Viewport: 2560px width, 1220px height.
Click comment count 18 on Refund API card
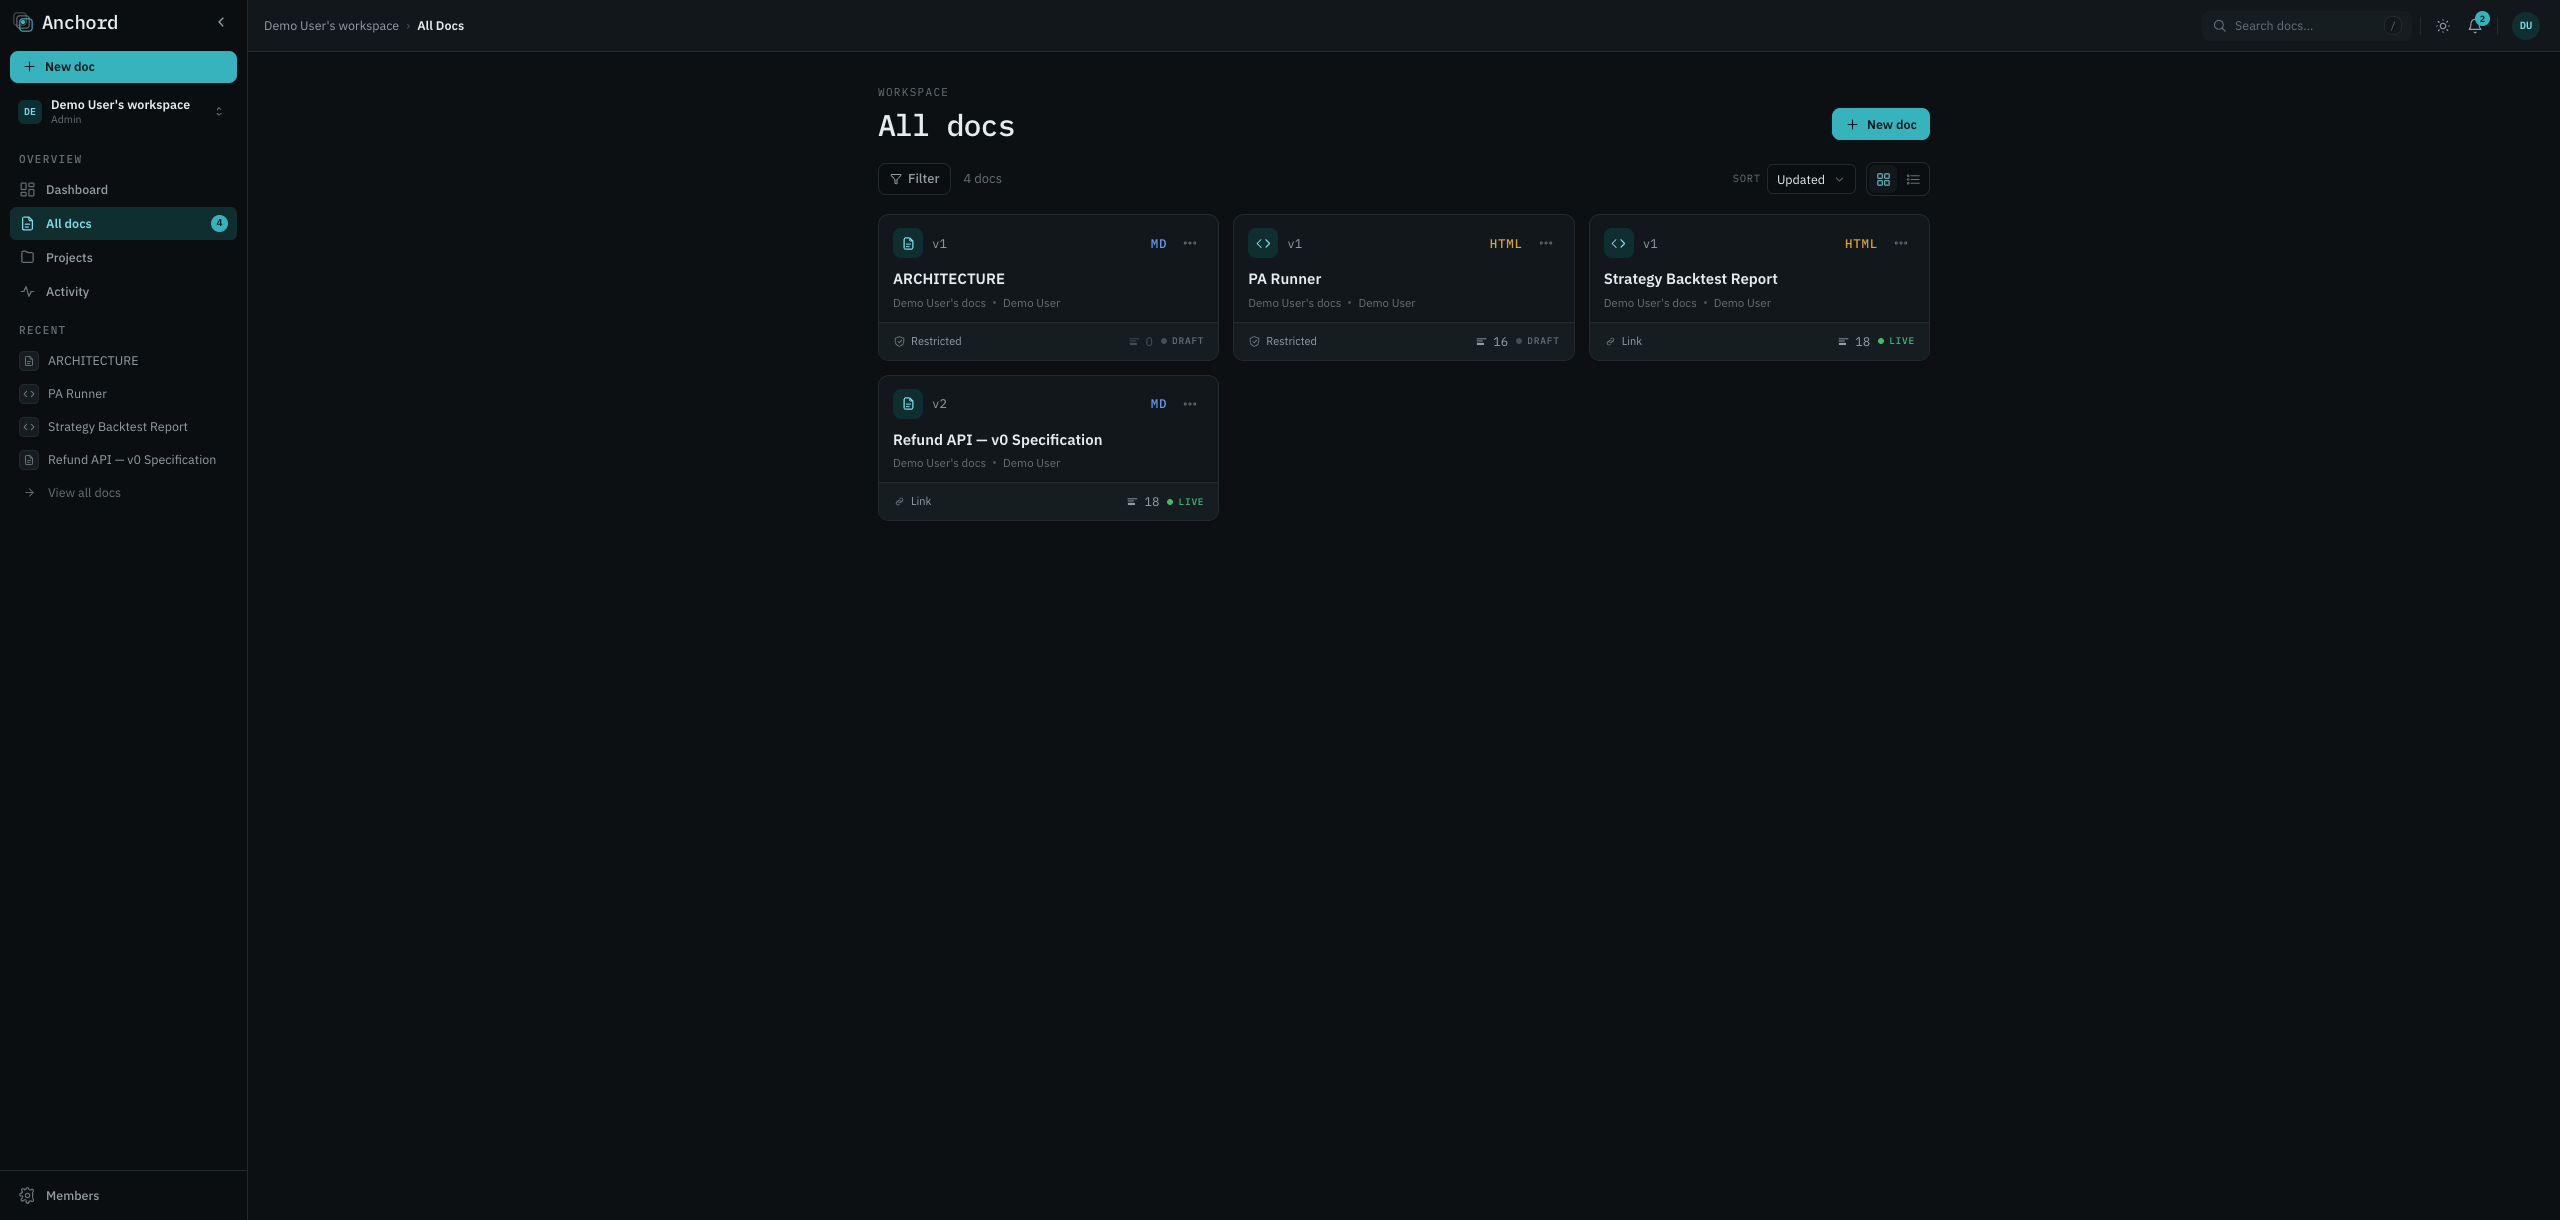[x=1143, y=502]
